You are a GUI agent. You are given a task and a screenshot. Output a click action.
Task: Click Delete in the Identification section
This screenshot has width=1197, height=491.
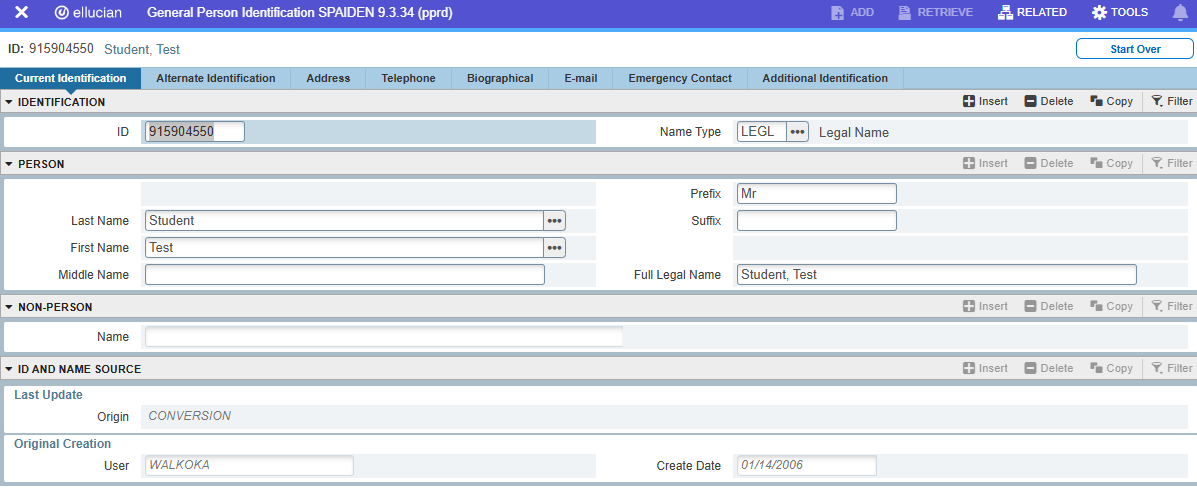1048,101
